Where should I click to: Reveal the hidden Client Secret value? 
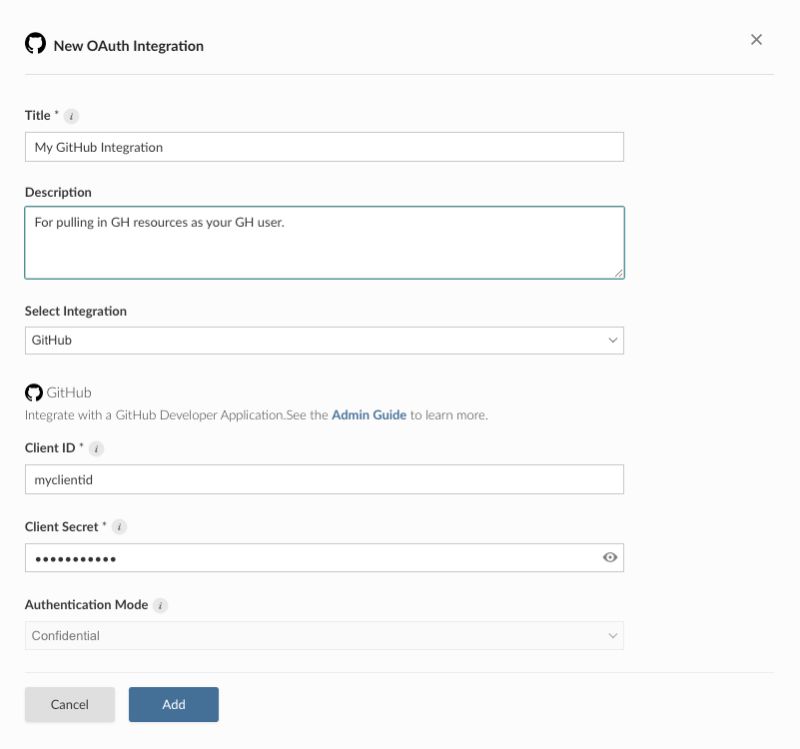pos(608,557)
